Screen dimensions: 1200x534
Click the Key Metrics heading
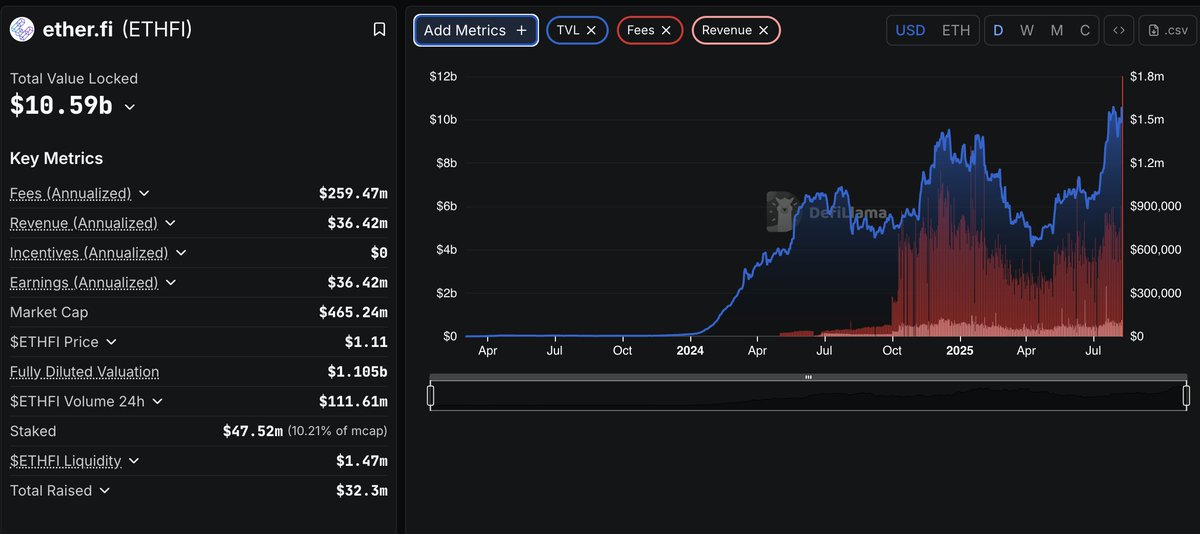[56, 158]
